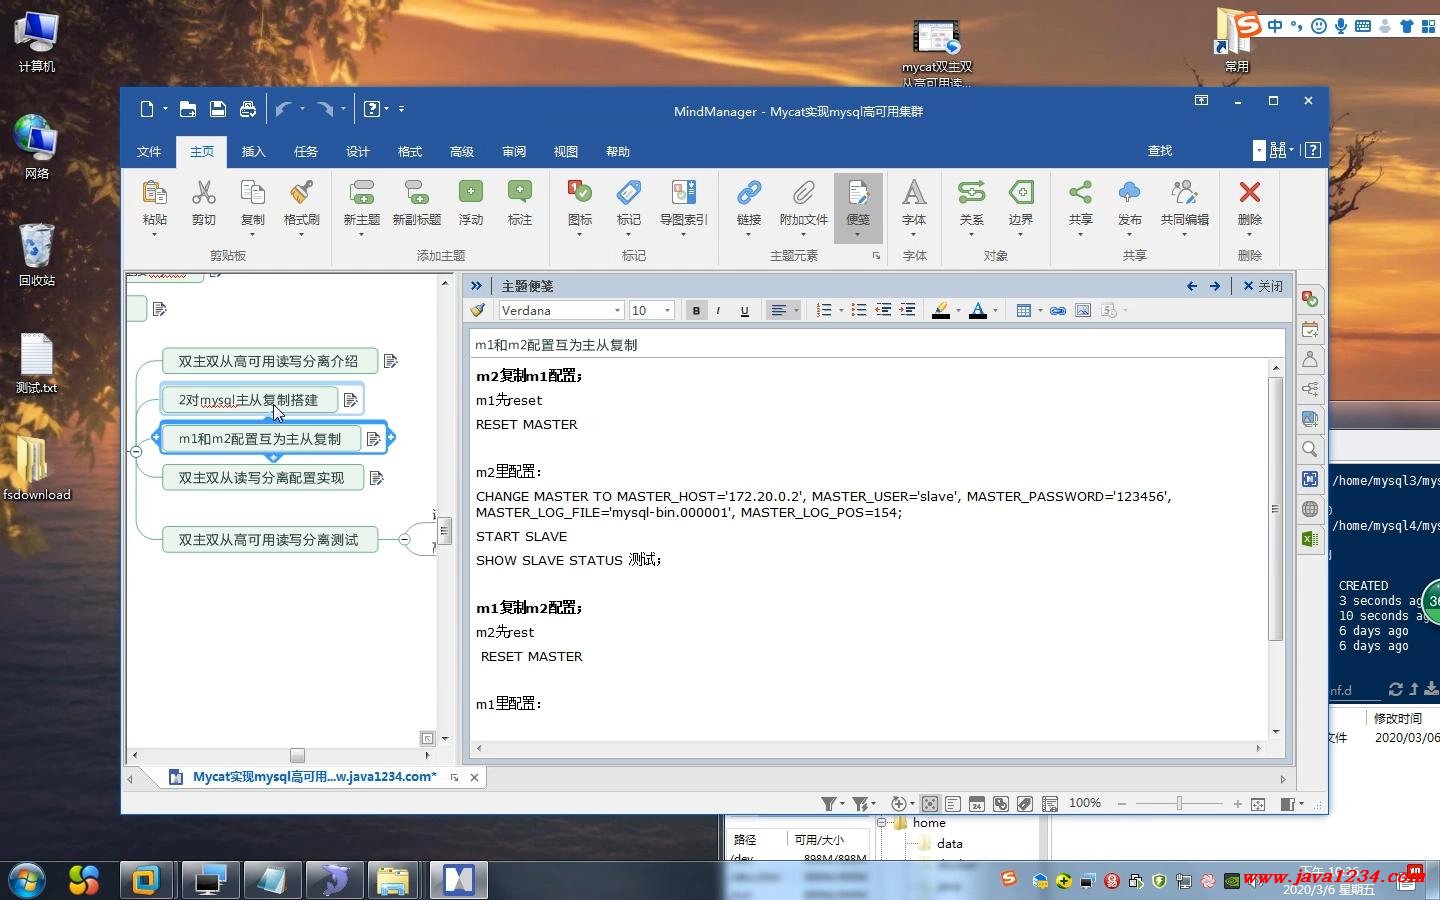The height and width of the screenshot is (900, 1440).
Task: Click the red Delete (删除) icon
Action: (x=1249, y=193)
